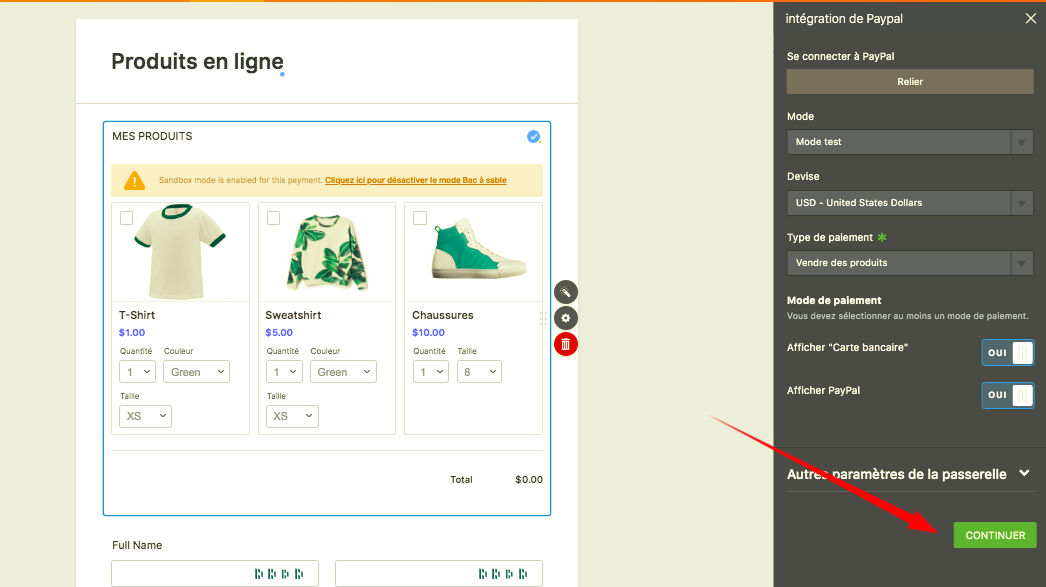Click the Sweatshirt $5.00 price
The width and height of the screenshot is (1046, 587).
click(x=279, y=332)
